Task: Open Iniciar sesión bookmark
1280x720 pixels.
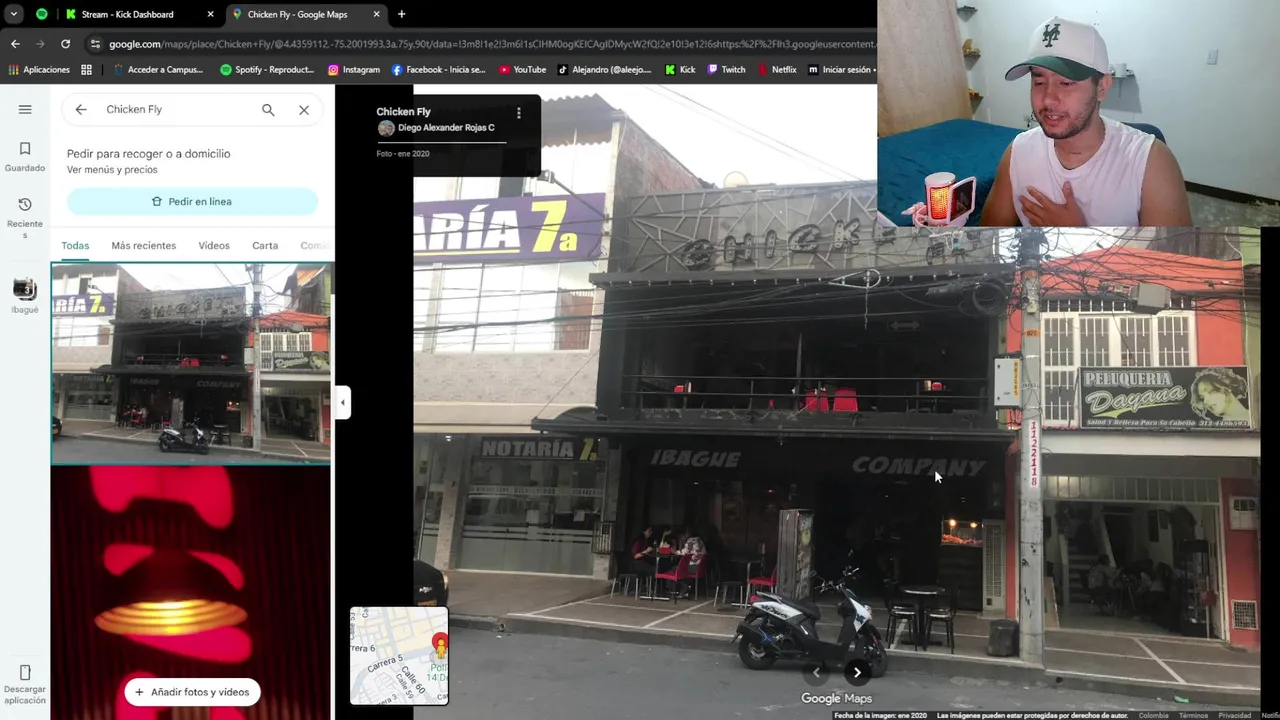Action: (840, 70)
